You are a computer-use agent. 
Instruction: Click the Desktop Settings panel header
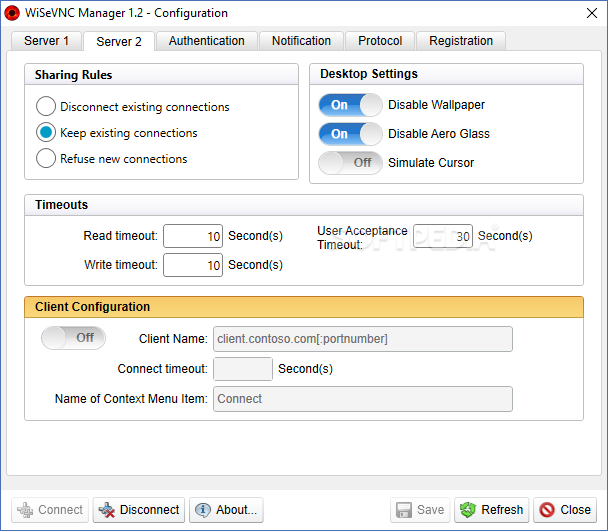(x=446, y=74)
